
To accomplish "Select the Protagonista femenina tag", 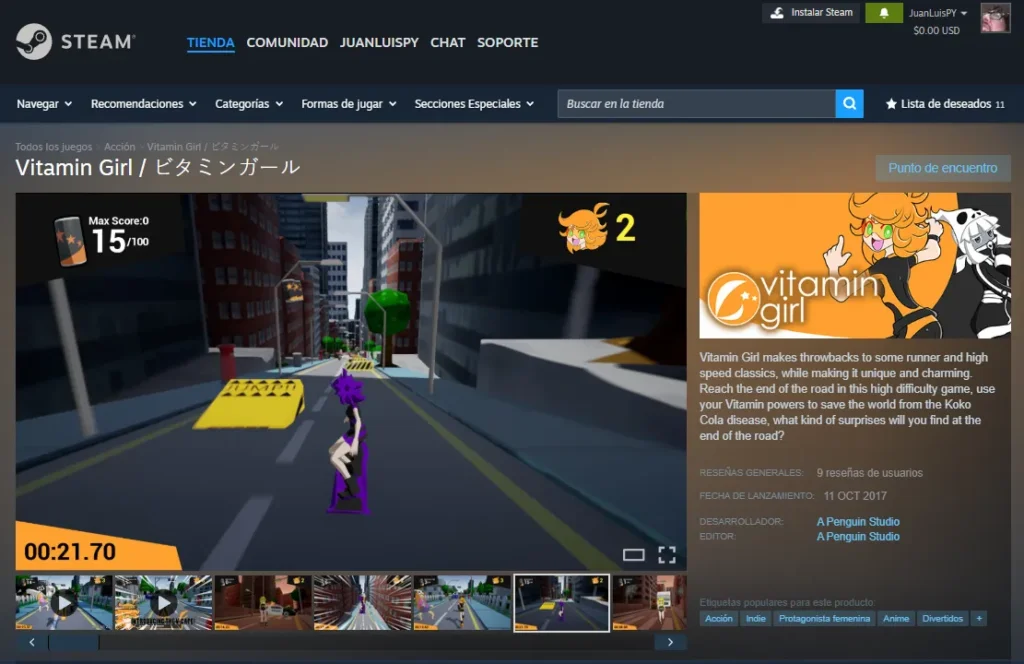I will click(828, 618).
